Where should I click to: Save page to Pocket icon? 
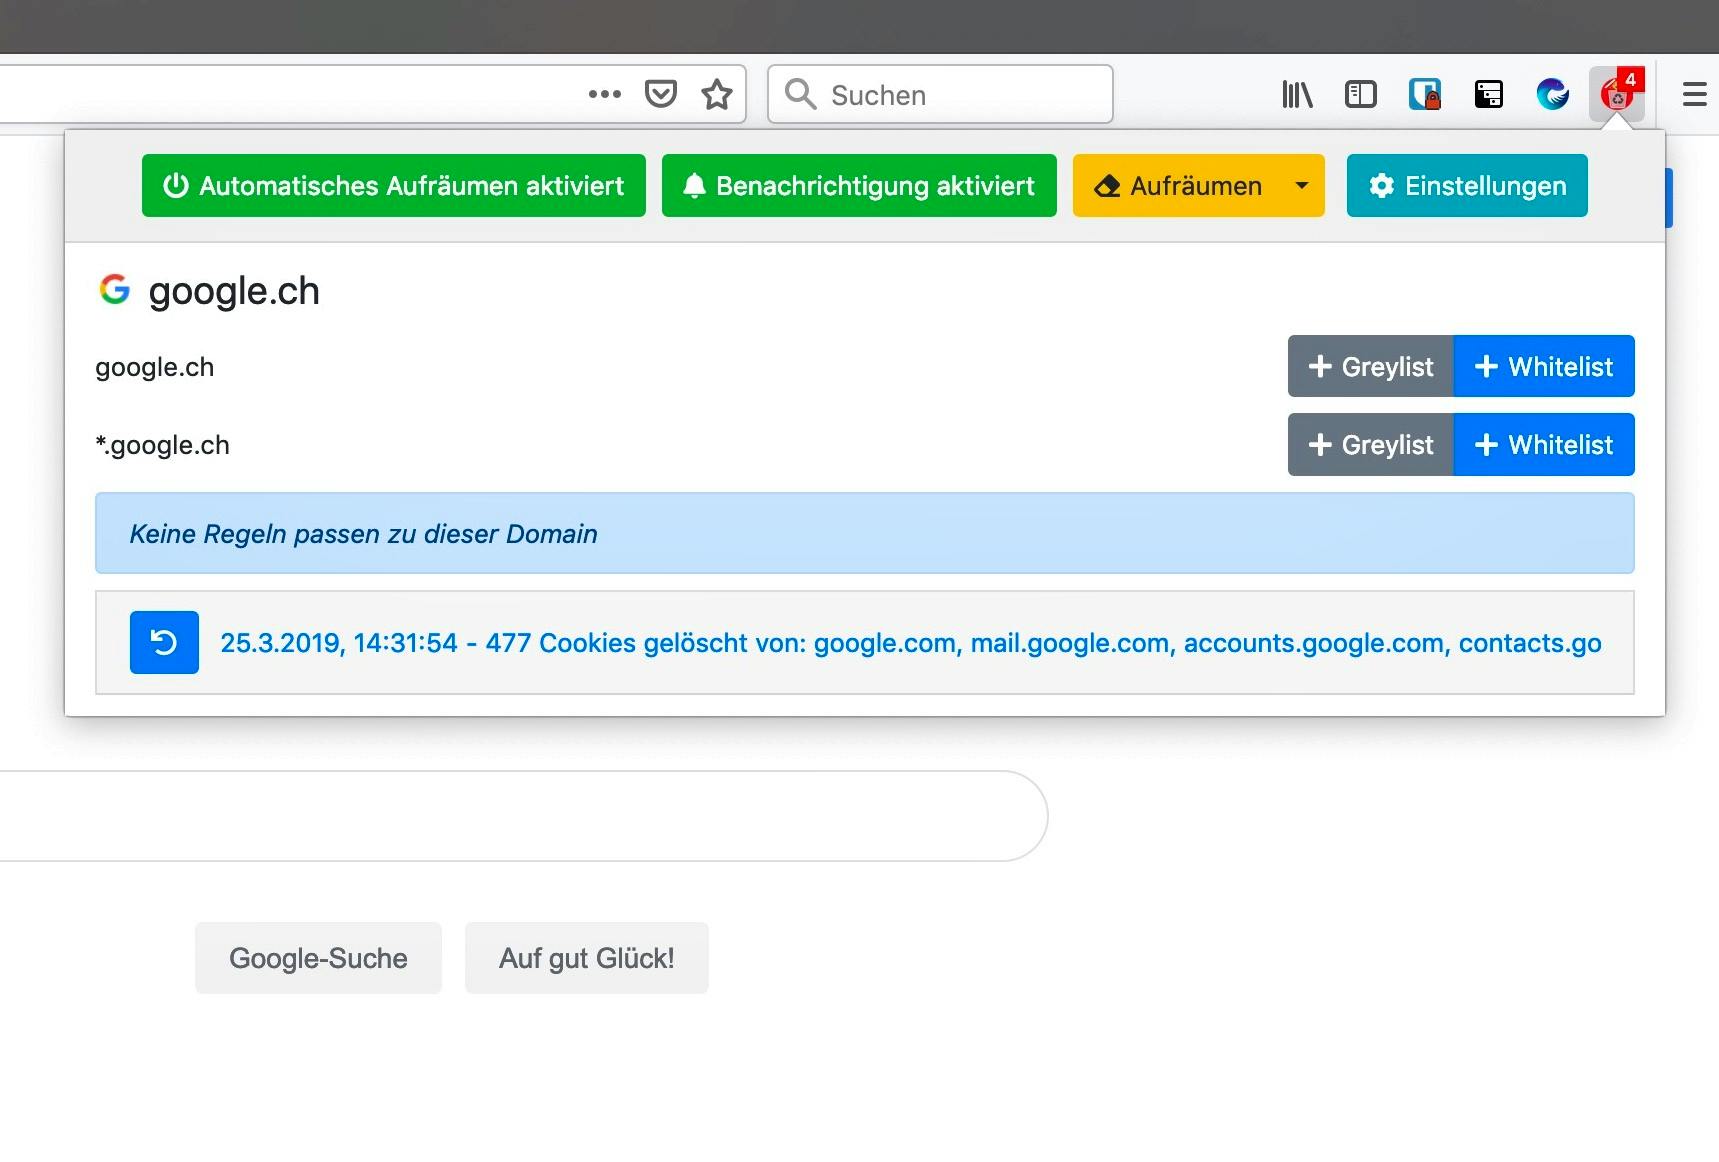point(660,94)
